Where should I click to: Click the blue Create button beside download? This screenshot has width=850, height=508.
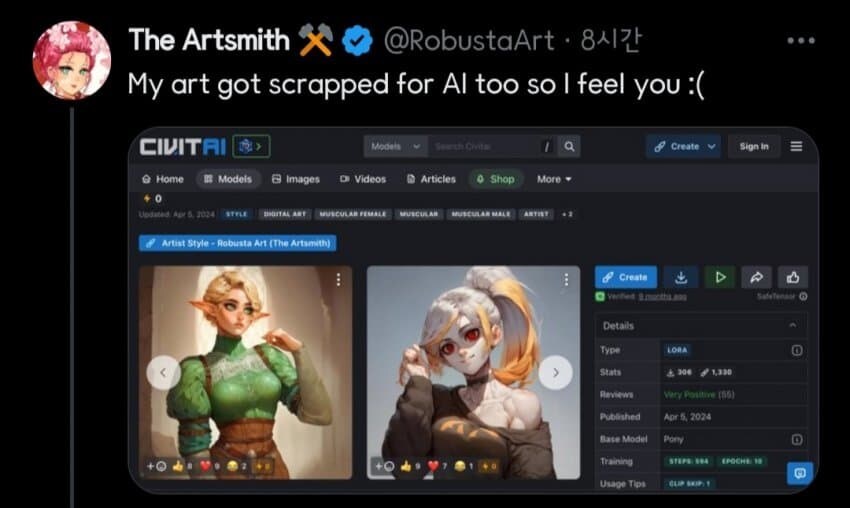[x=626, y=277]
